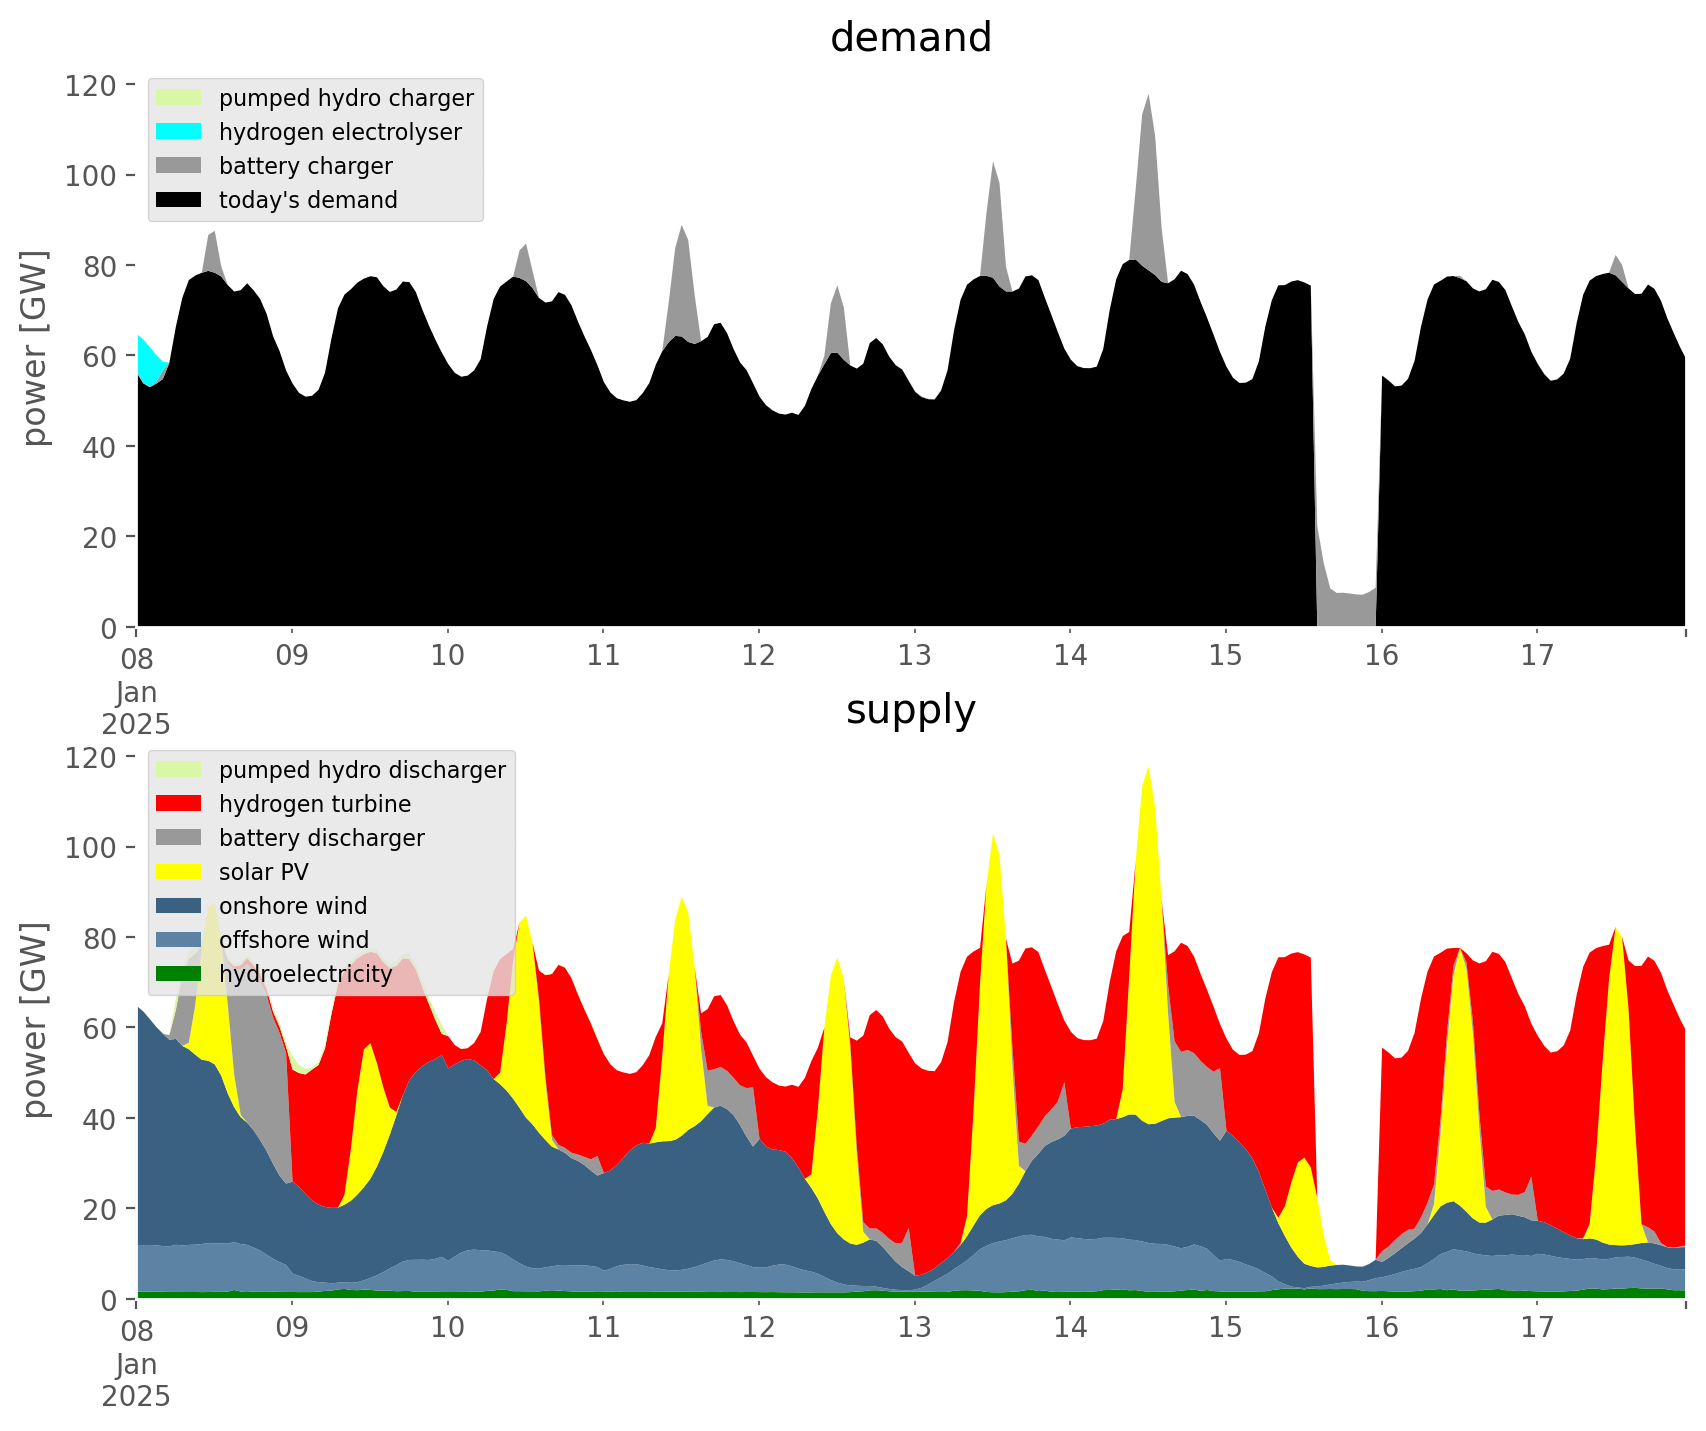Screen dimensions: 1706x1431
Task: Click the '20' y-axis tick on supply chart
Action: (x=100, y=1209)
